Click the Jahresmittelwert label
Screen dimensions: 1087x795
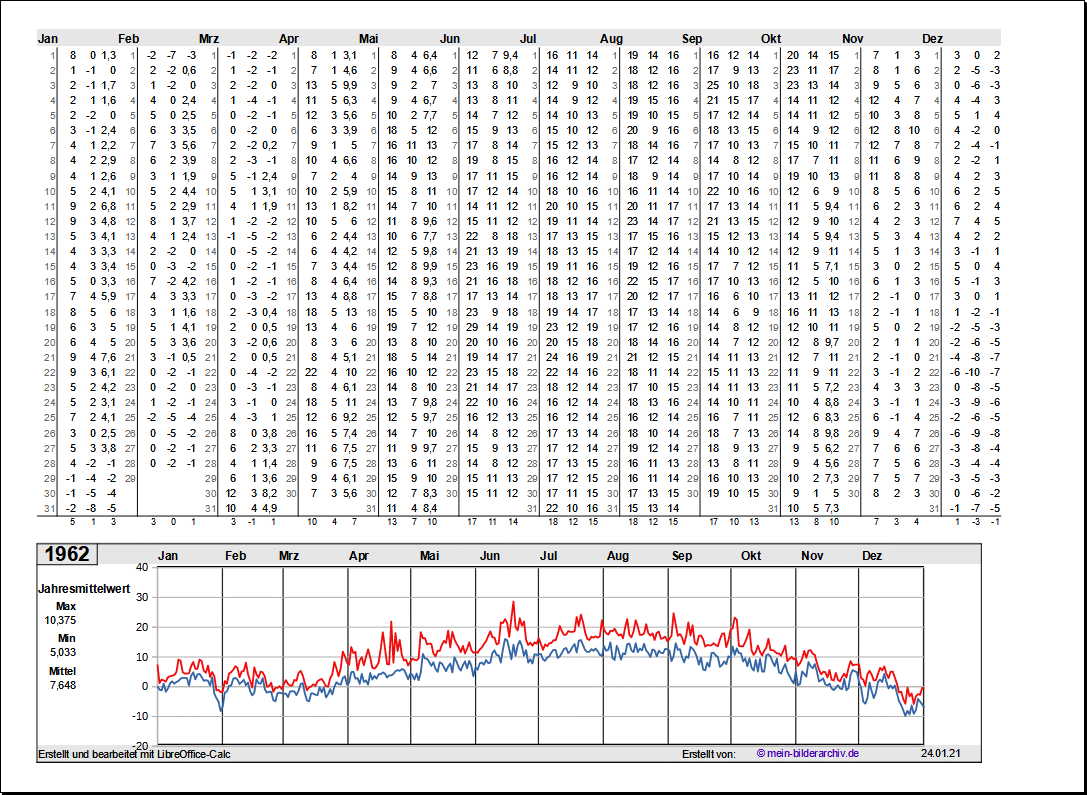coord(81,589)
